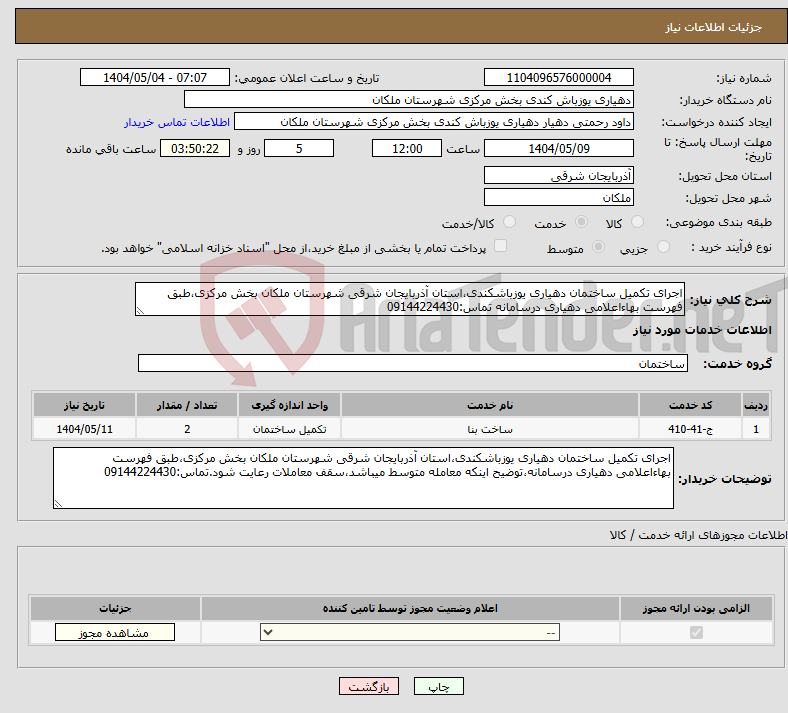Click the نام خدمت column header
This screenshot has width=788, height=713.
489,405
